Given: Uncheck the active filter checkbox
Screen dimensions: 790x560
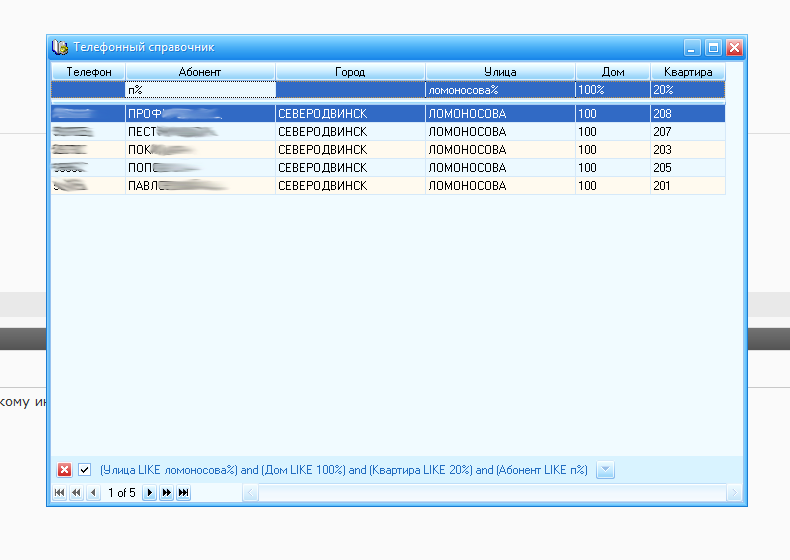Looking at the screenshot, I should 85,470.
